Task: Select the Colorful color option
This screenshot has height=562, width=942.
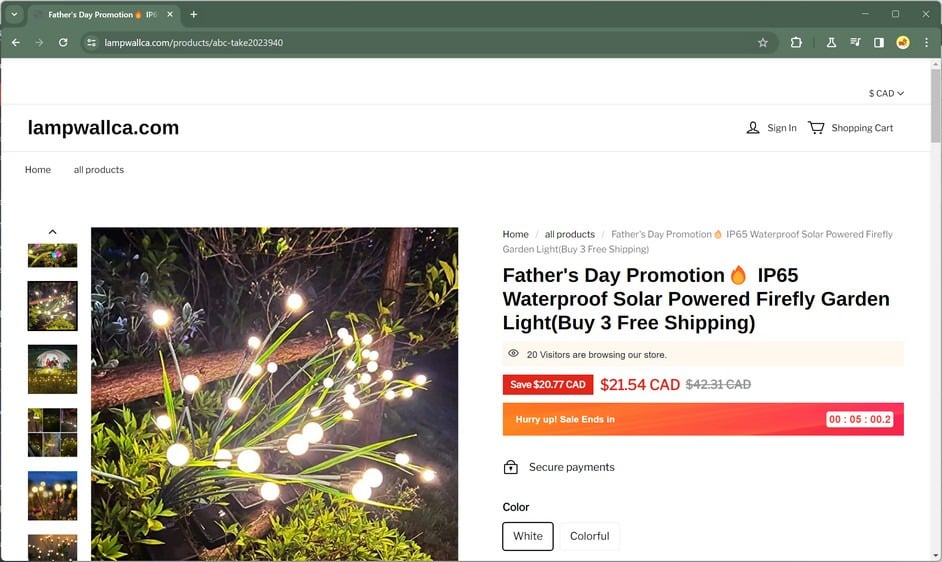Action: pos(589,536)
